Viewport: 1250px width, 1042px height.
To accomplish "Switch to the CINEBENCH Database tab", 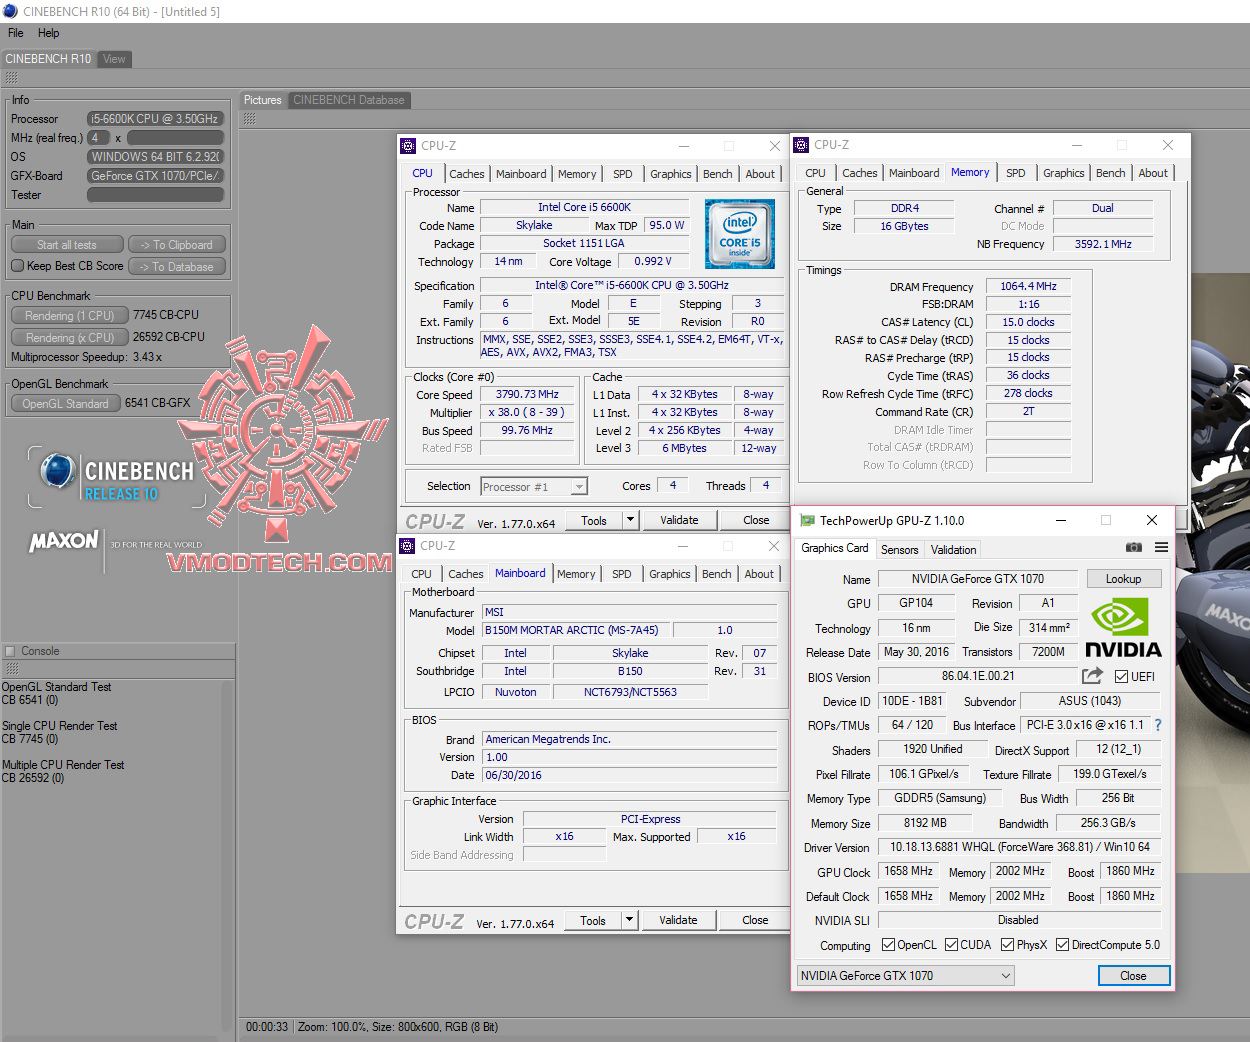I will (348, 100).
